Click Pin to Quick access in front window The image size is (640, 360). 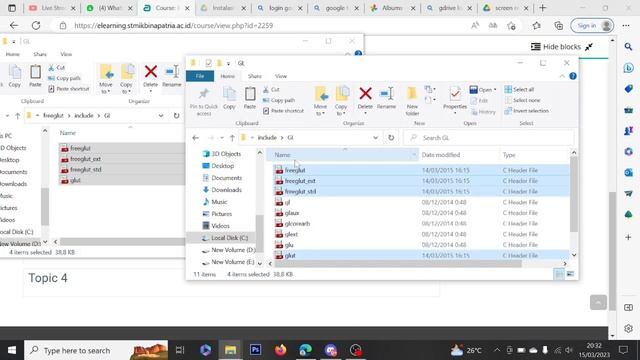pos(204,101)
